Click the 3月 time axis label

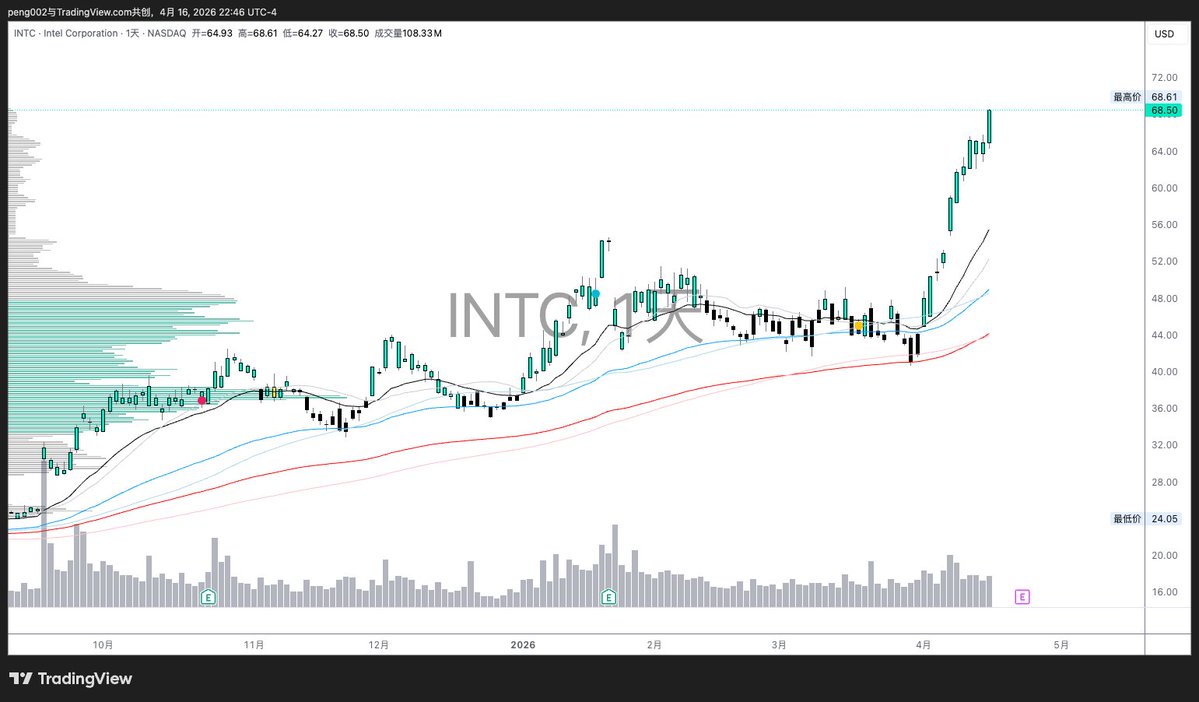tap(778, 645)
